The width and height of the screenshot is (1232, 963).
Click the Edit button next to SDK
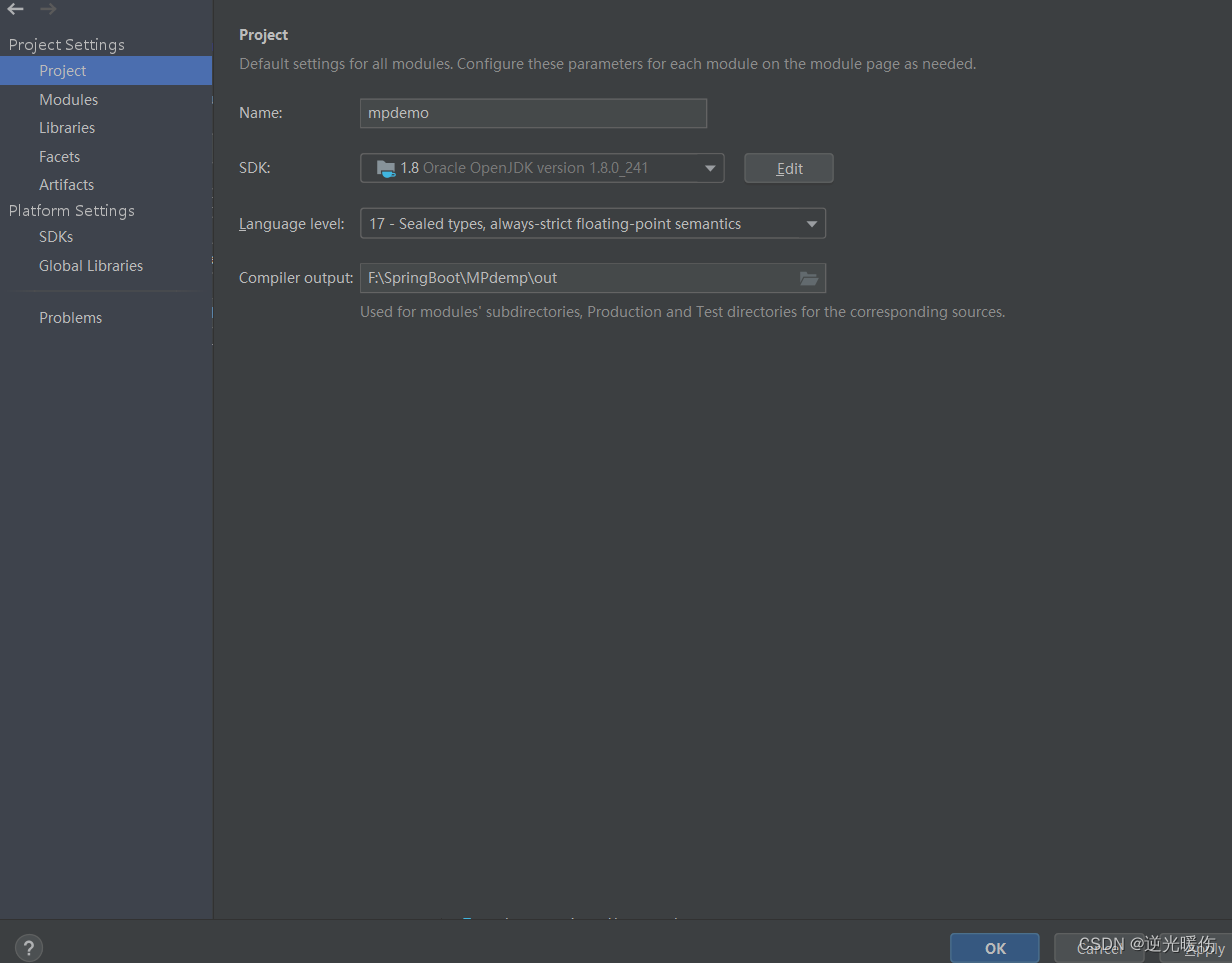[788, 168]
